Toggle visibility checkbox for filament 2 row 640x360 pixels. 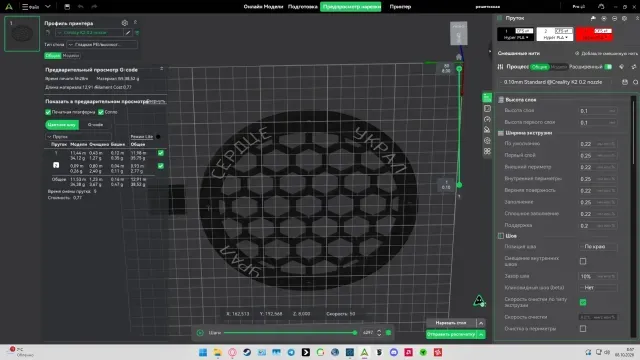[161, 166]
